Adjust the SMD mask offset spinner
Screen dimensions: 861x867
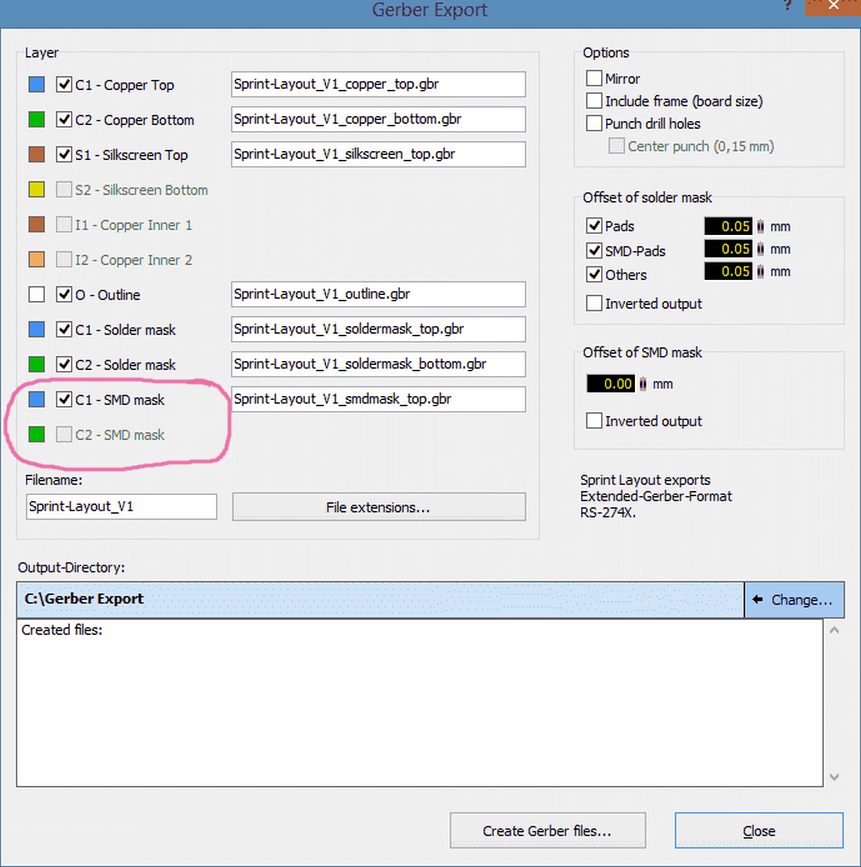643,384
